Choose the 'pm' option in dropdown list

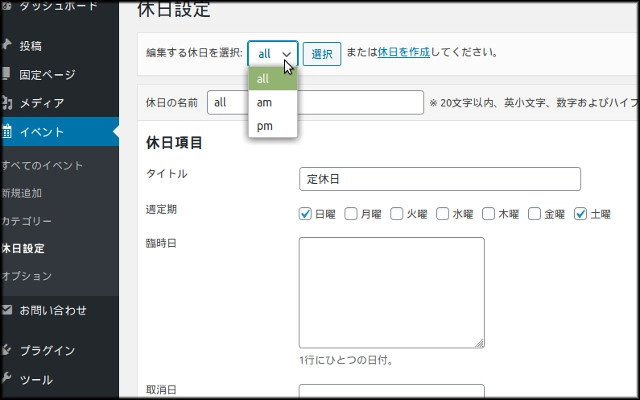(273, 126)
